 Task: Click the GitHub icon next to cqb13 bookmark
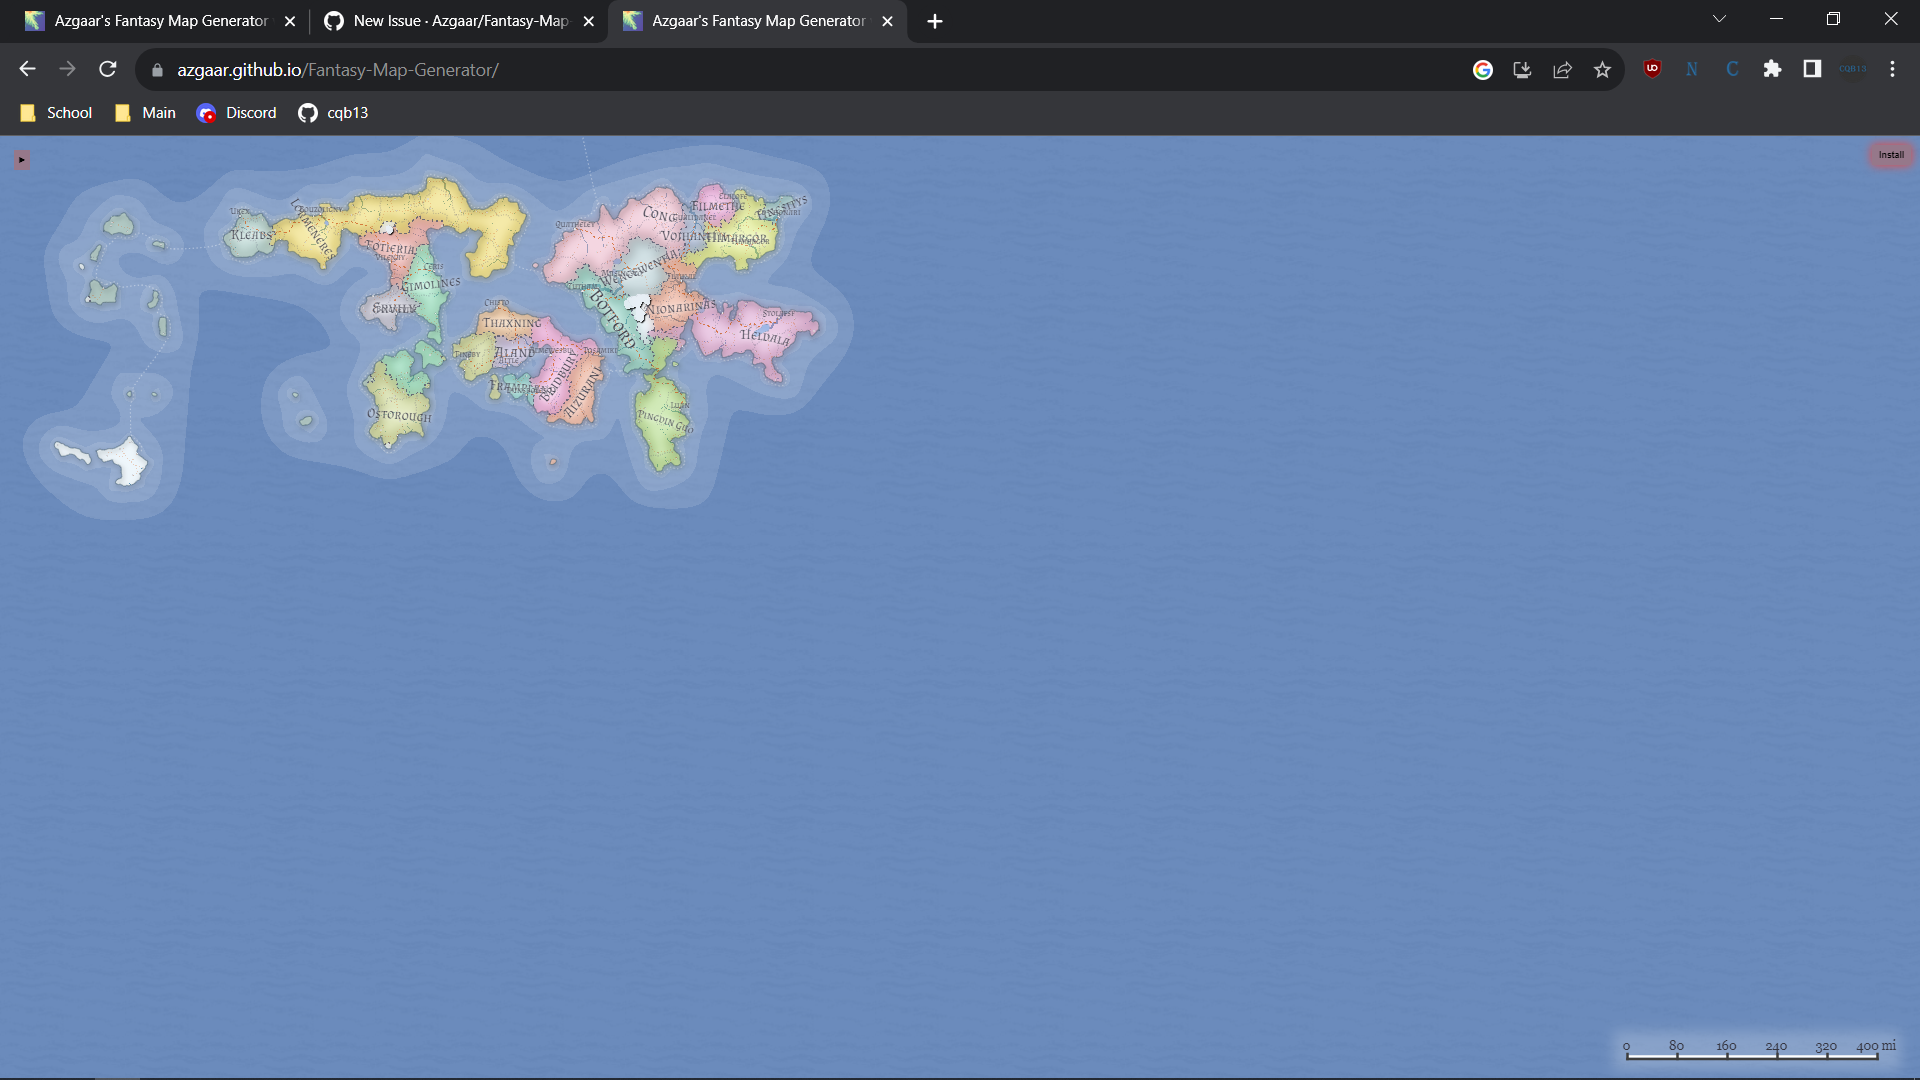coord(308,113)
